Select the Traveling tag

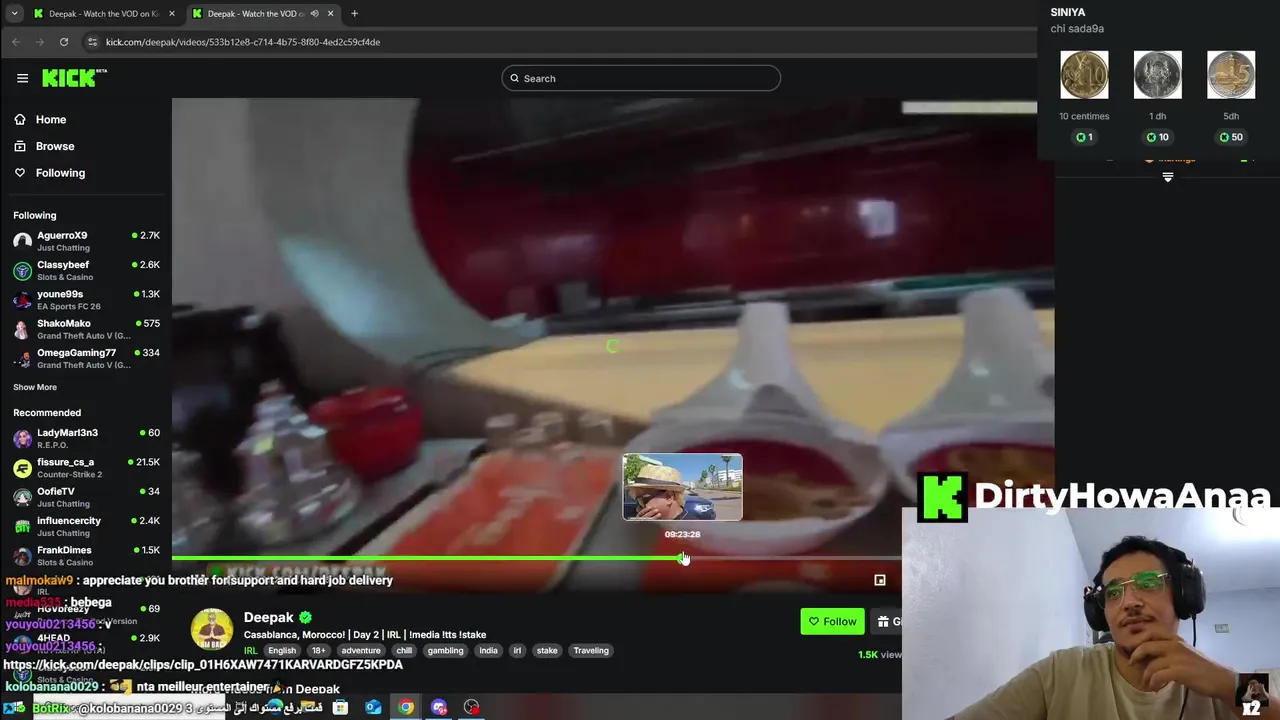click(x=591, y=651)
